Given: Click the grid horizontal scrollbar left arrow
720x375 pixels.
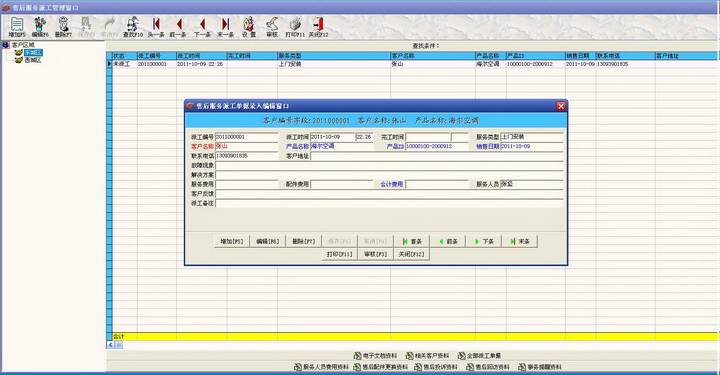Looking at the screenshot, I should point(110,345).
